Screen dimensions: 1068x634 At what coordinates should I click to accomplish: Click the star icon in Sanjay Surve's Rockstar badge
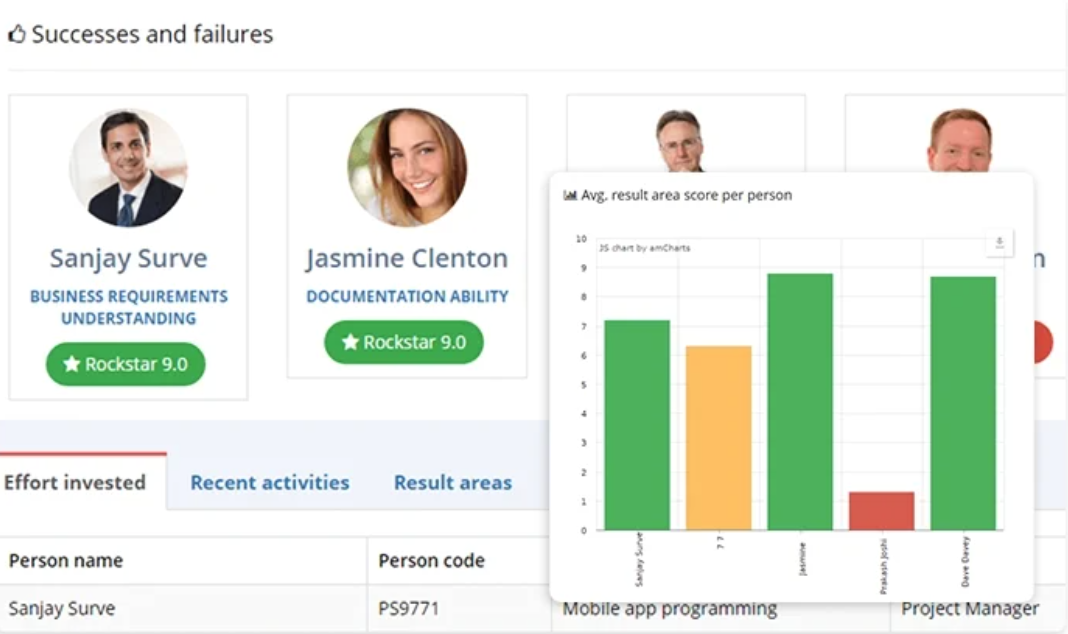[71, 365]
